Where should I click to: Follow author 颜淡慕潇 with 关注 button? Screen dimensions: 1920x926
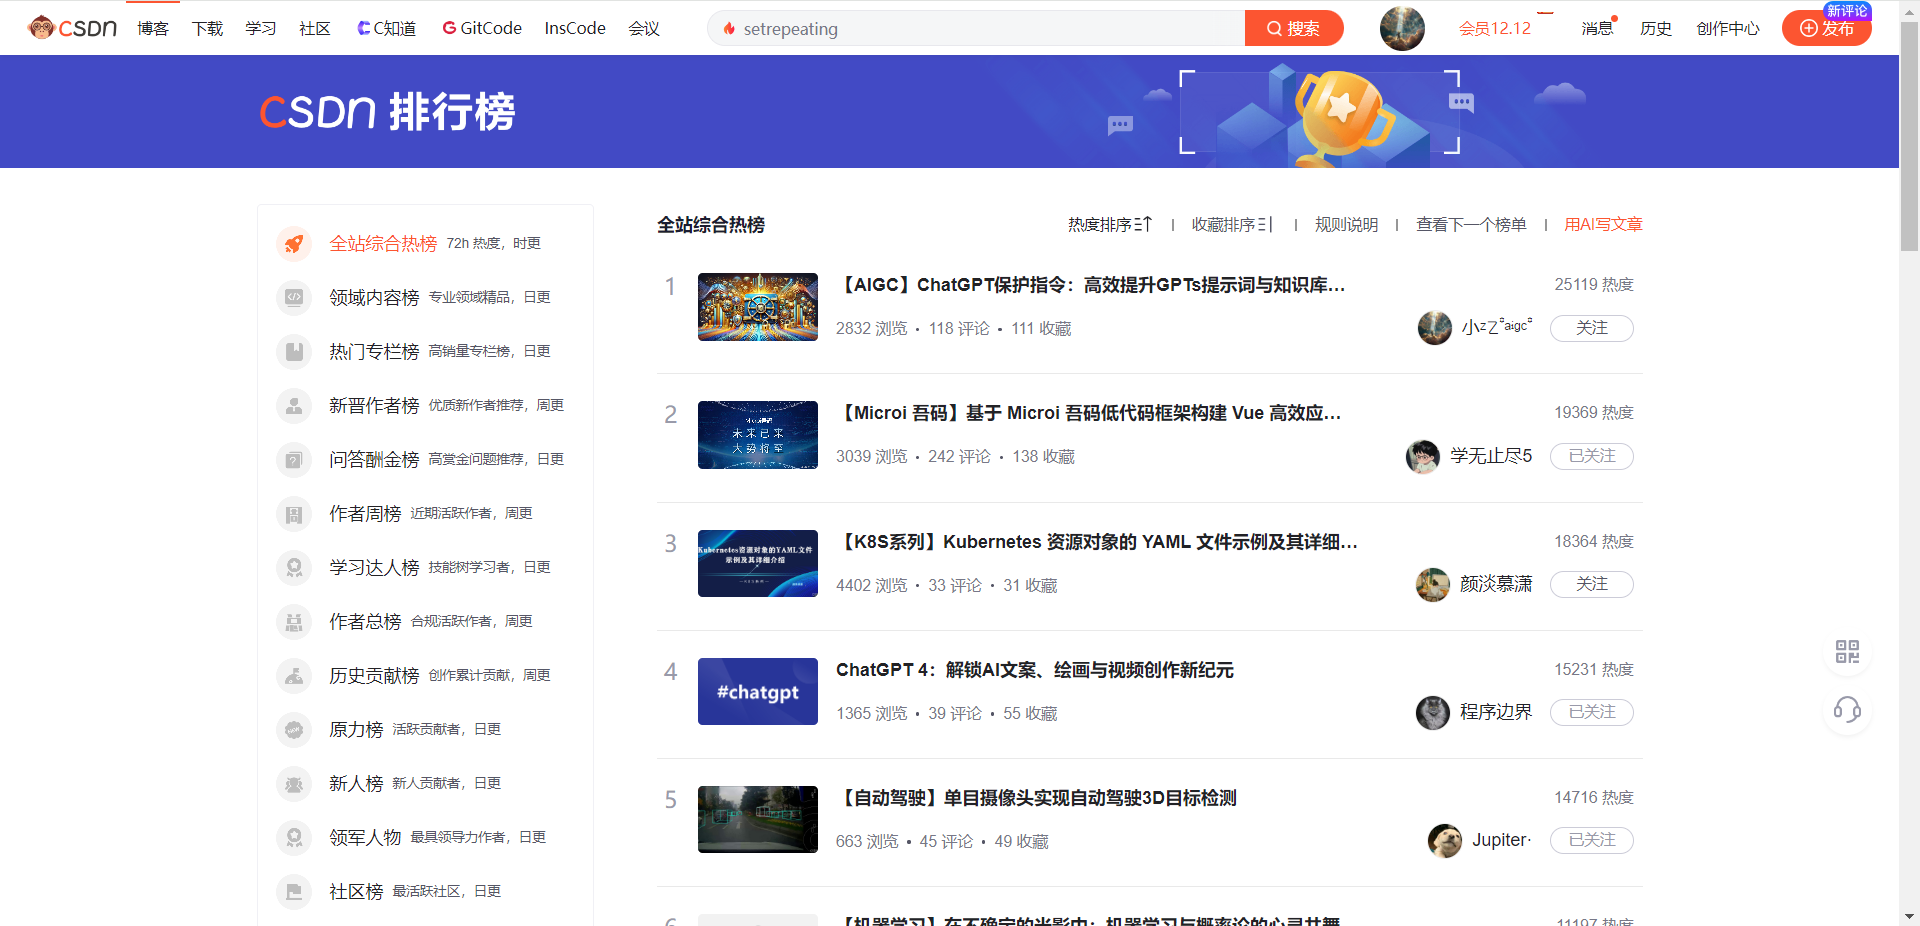point(1591,584)
